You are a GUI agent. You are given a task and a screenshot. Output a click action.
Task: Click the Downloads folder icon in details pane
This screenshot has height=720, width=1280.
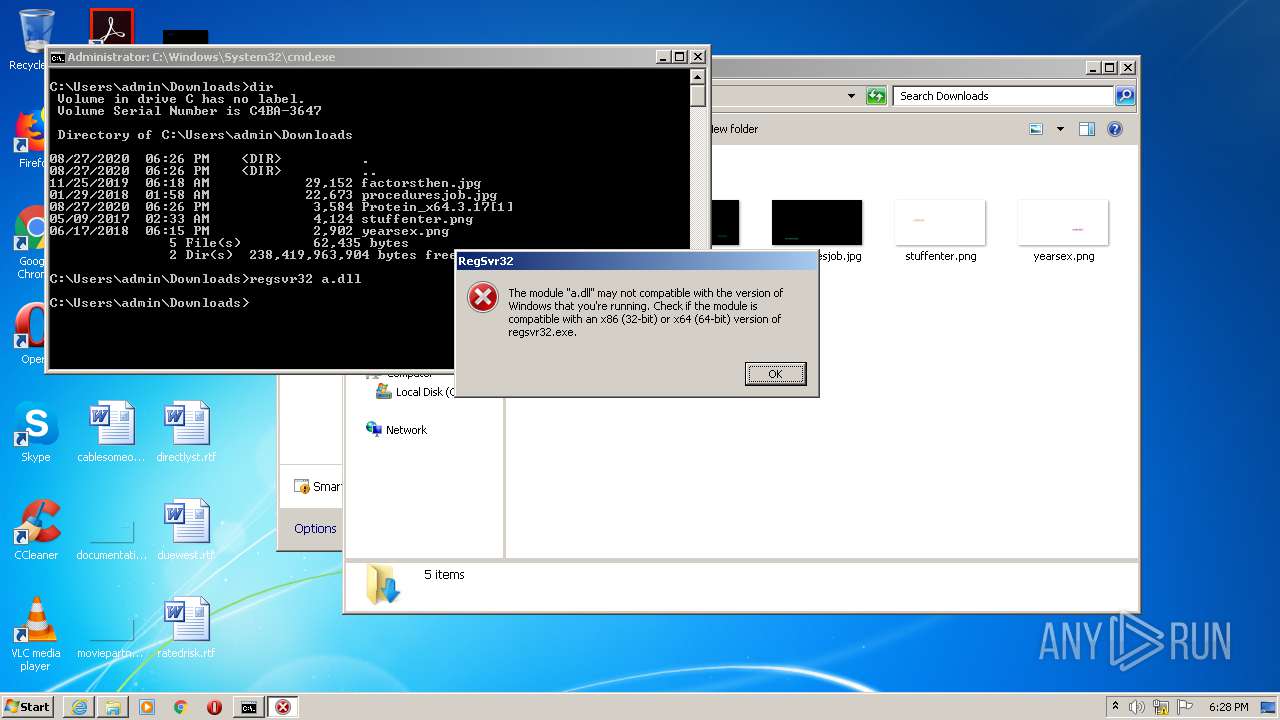[x=383, y=585]
